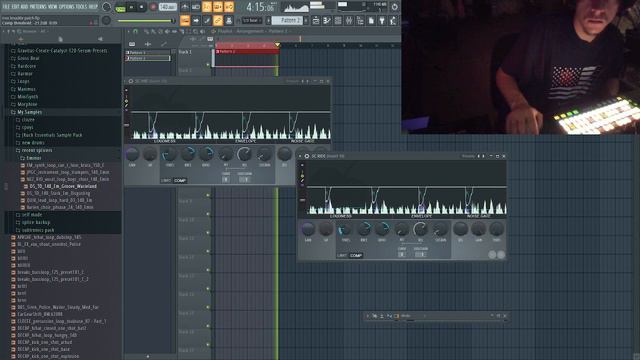Select the OS_TD_140_Em_Groove_Wasteland sample
Viewport: 640px width, 360px height.
[63, 186]
